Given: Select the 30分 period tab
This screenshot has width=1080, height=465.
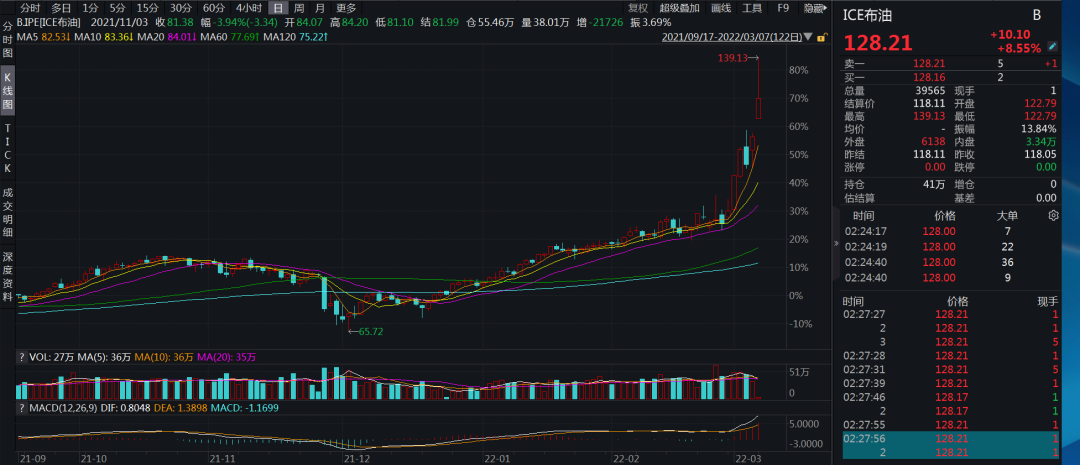Looking at the screenshot, I should pyautogui.click(x=181, y=8).
